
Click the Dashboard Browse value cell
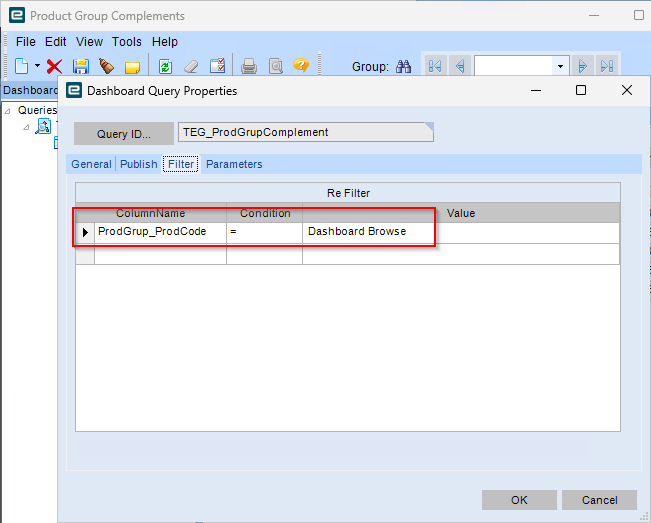461,232
